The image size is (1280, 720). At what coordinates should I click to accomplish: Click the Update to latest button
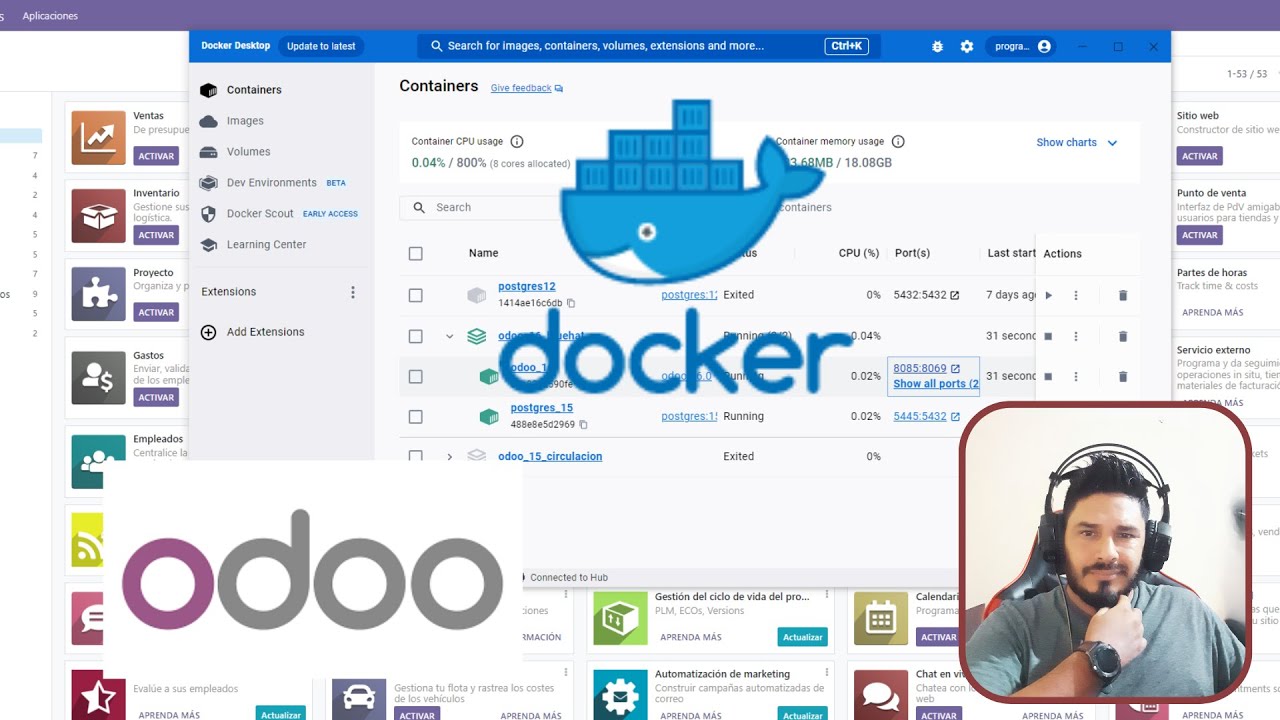(321, 46)
